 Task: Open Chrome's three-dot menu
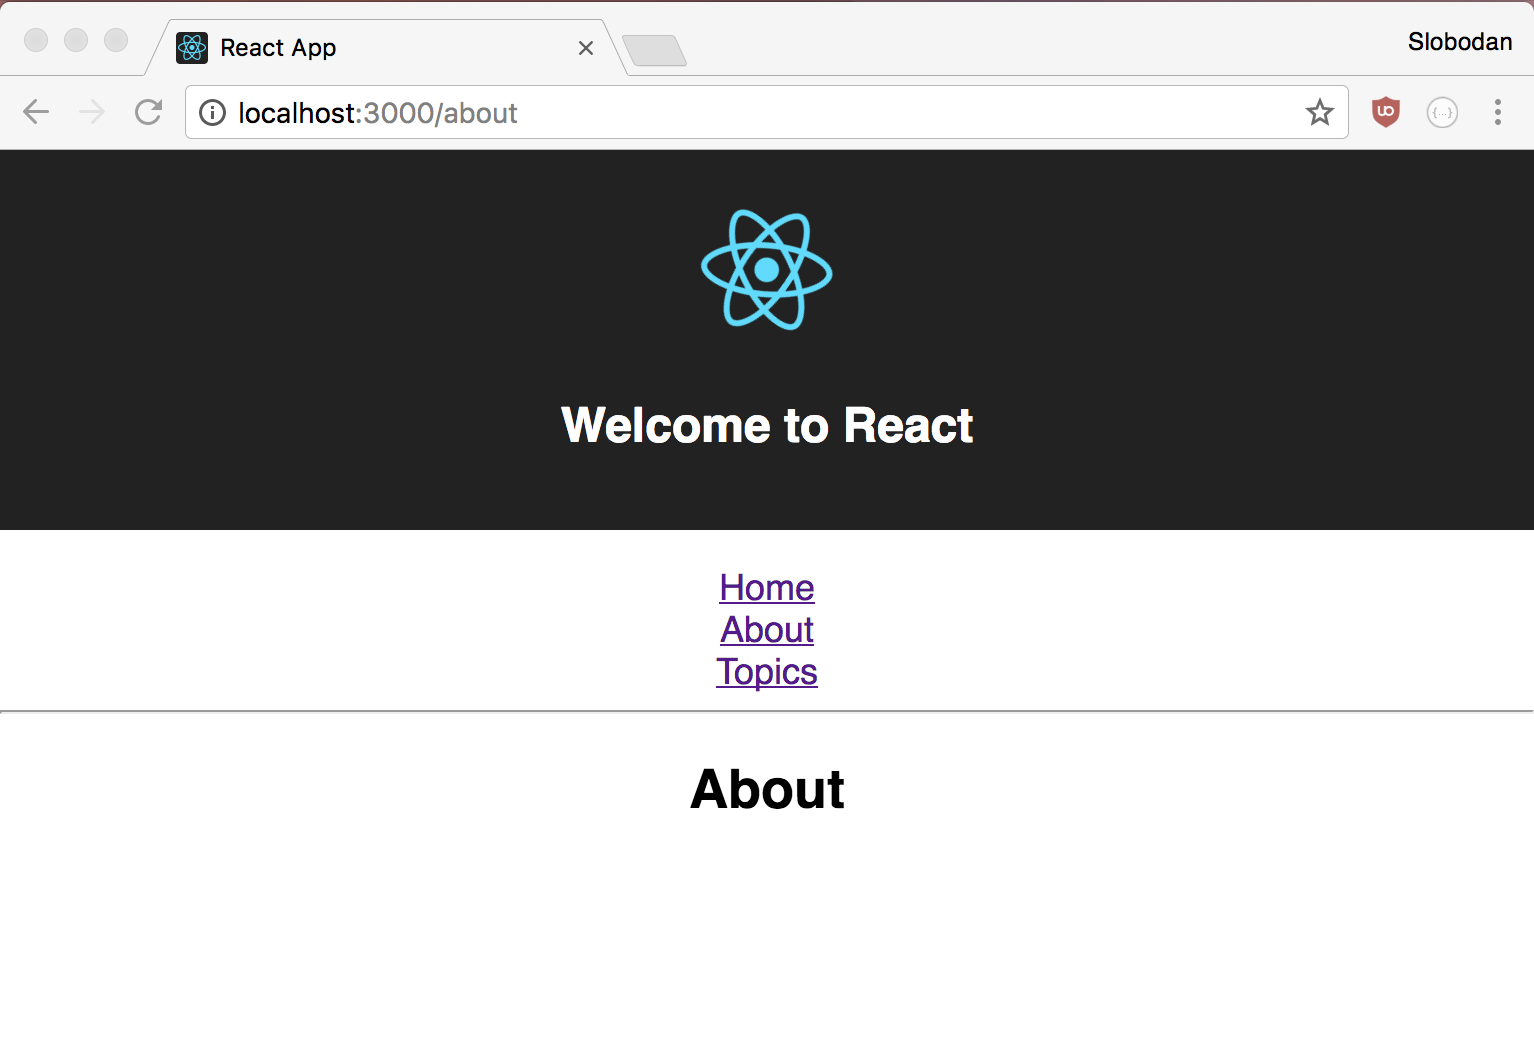(1497, 112)
